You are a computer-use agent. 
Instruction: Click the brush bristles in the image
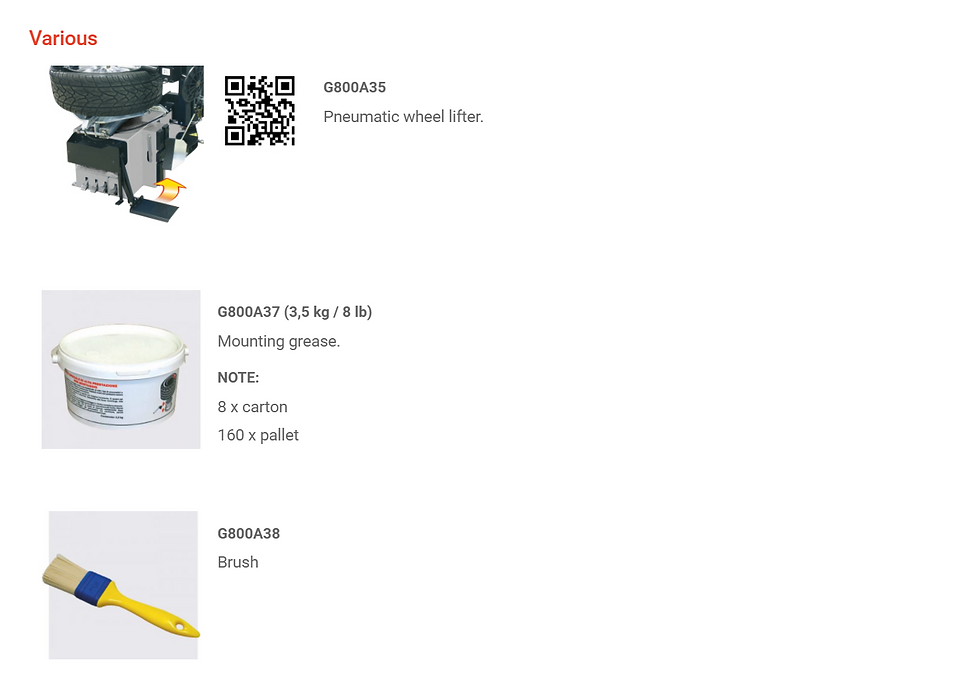point(62,573)
